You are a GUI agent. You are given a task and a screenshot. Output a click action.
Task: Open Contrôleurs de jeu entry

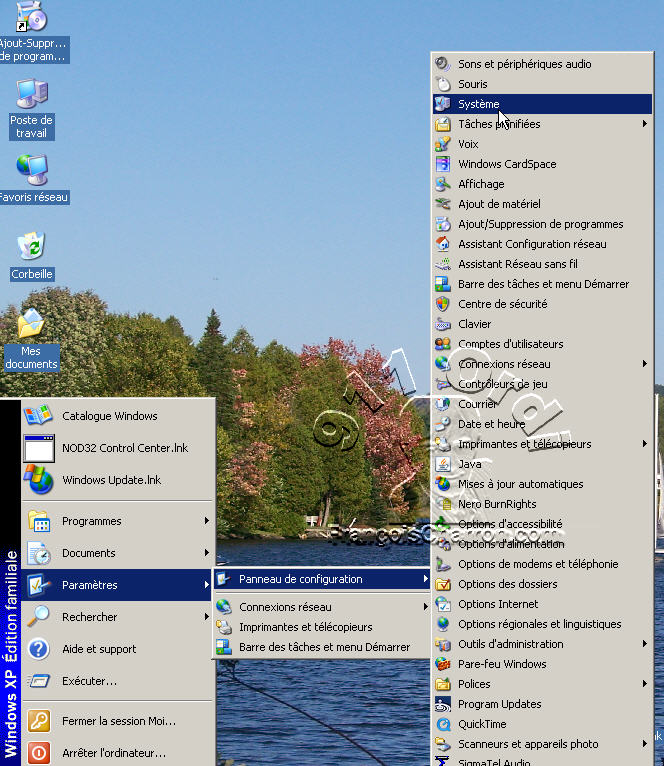tap(542, 383)
